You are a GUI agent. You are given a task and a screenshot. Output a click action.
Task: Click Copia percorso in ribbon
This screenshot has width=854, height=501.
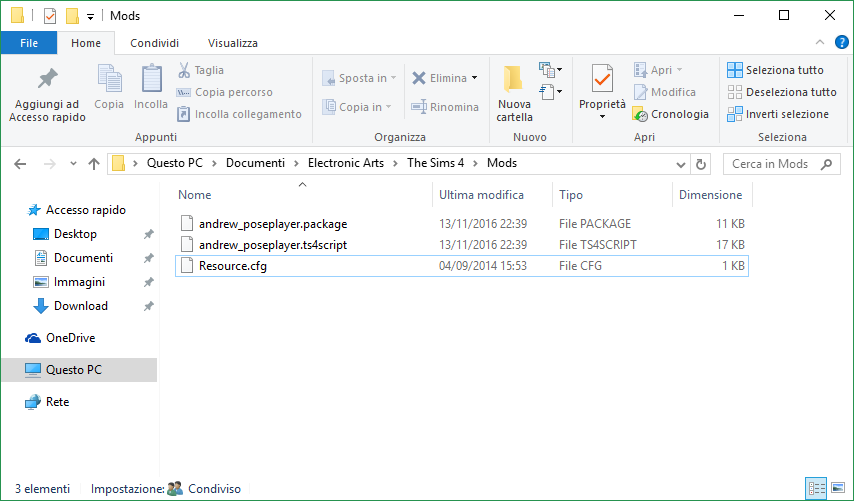(225, 92)
